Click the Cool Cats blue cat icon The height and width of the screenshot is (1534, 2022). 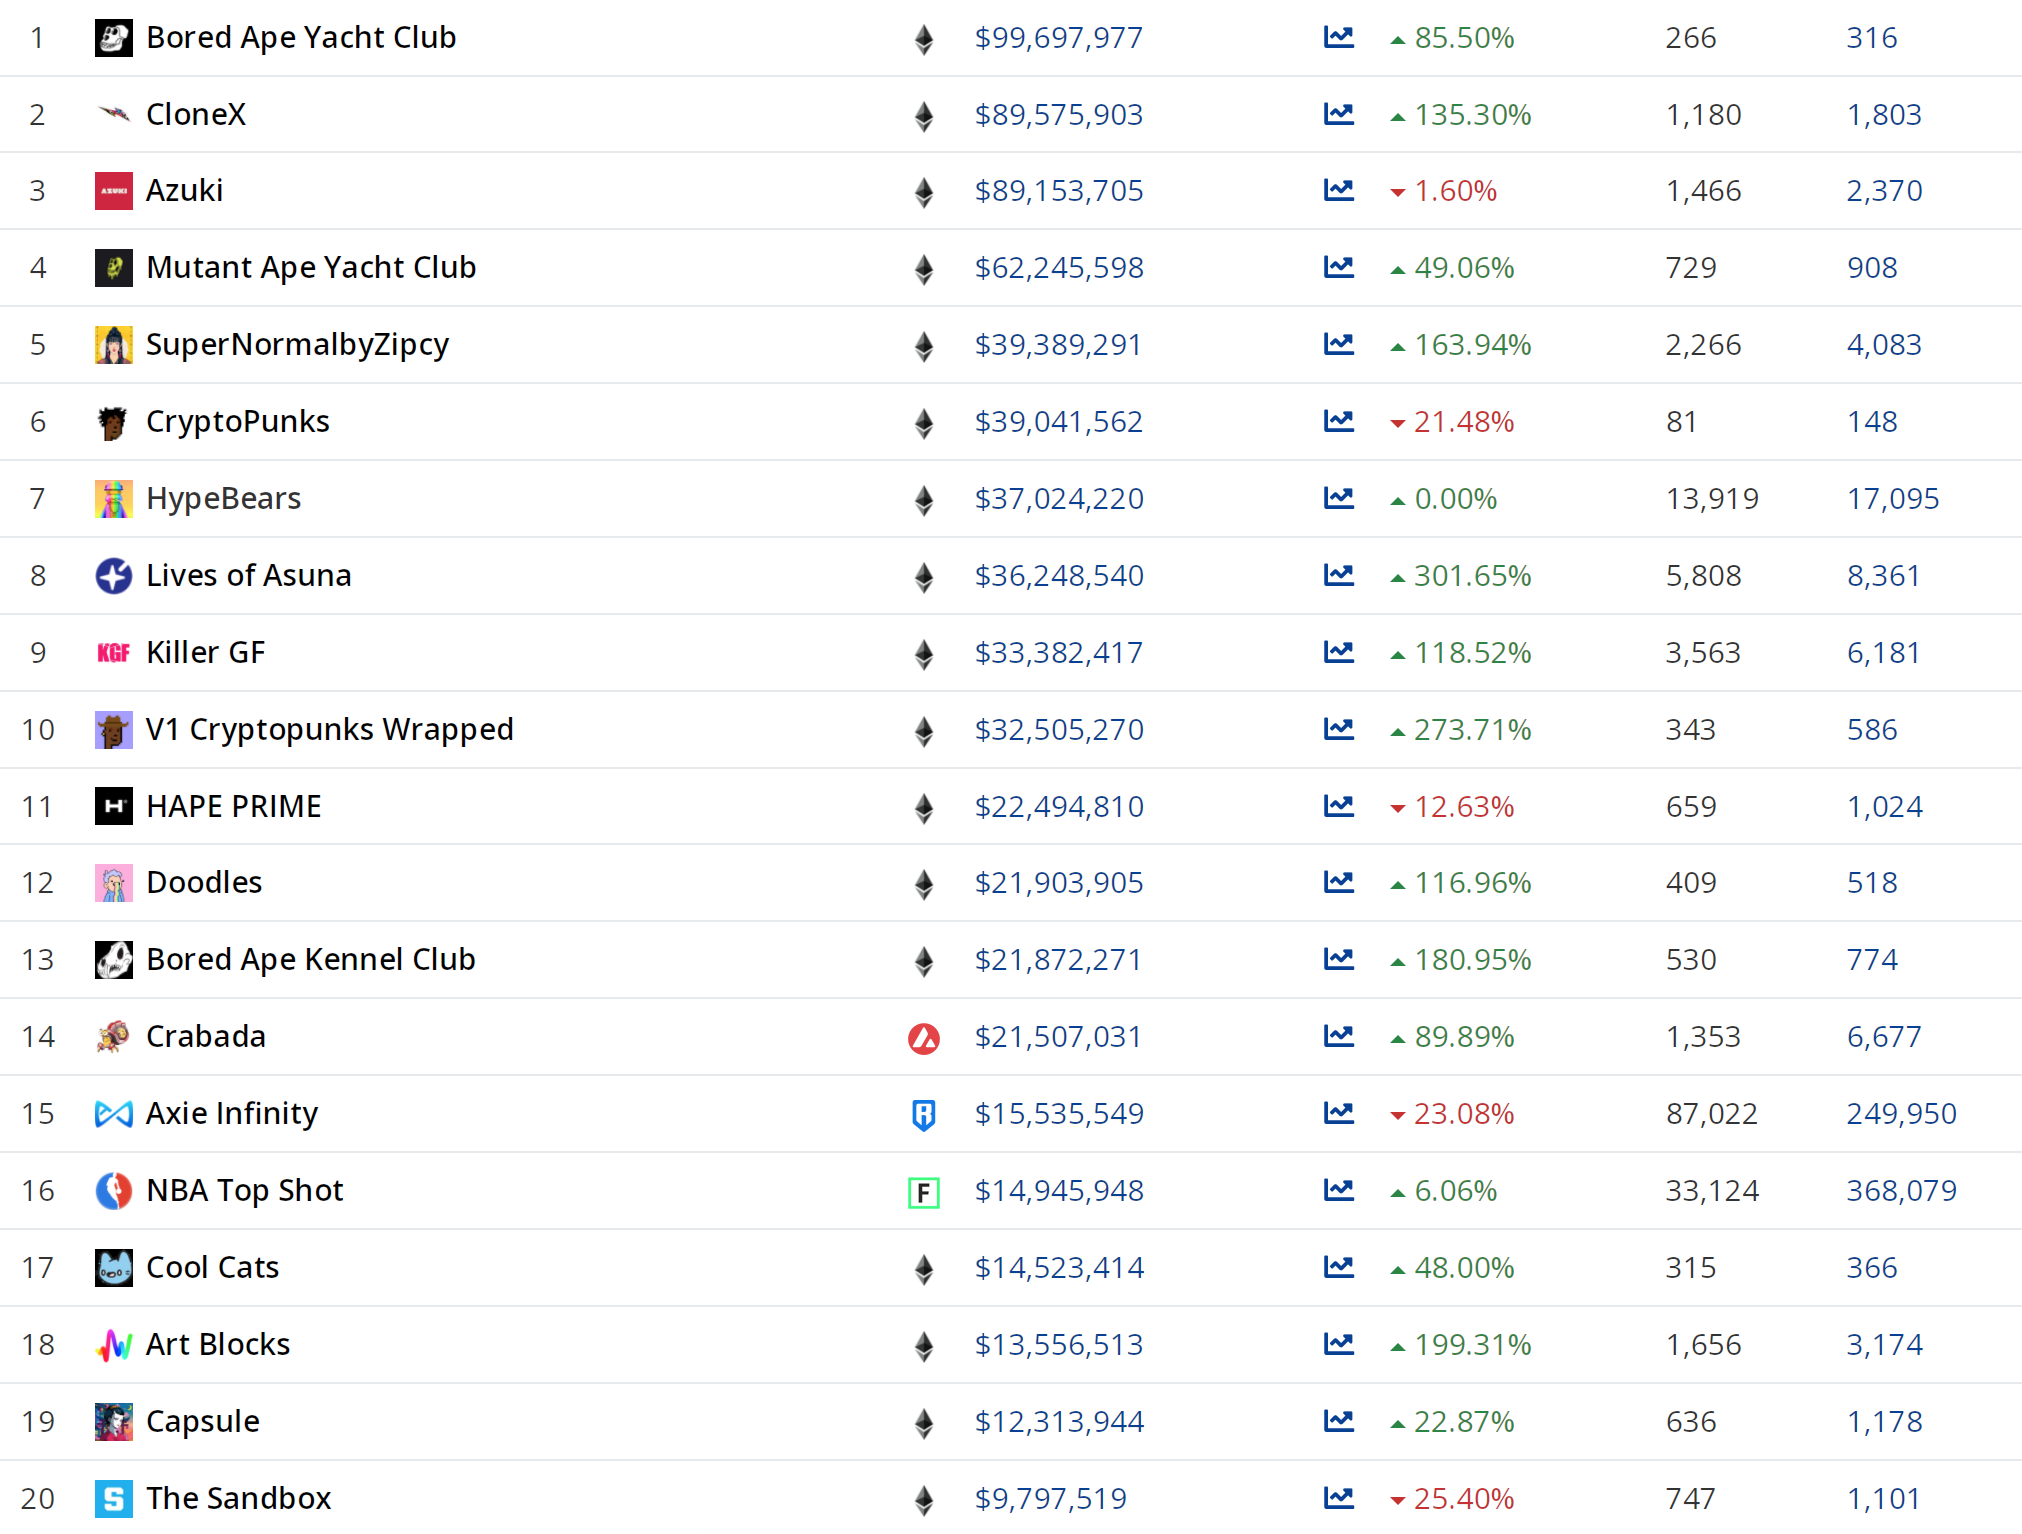tap(113, 1268)
